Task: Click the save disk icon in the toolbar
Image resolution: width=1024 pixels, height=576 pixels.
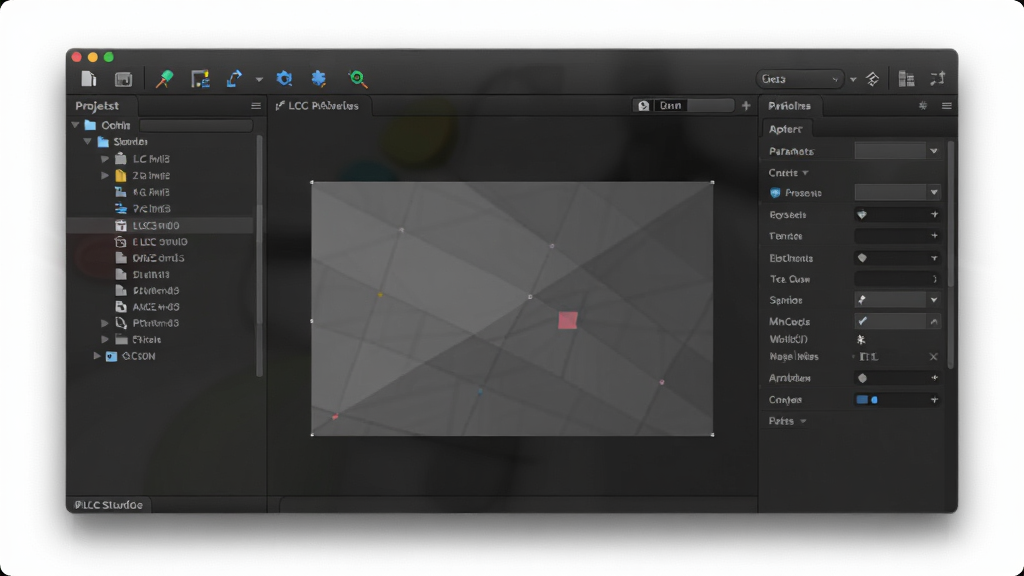Action: (123, 79)
